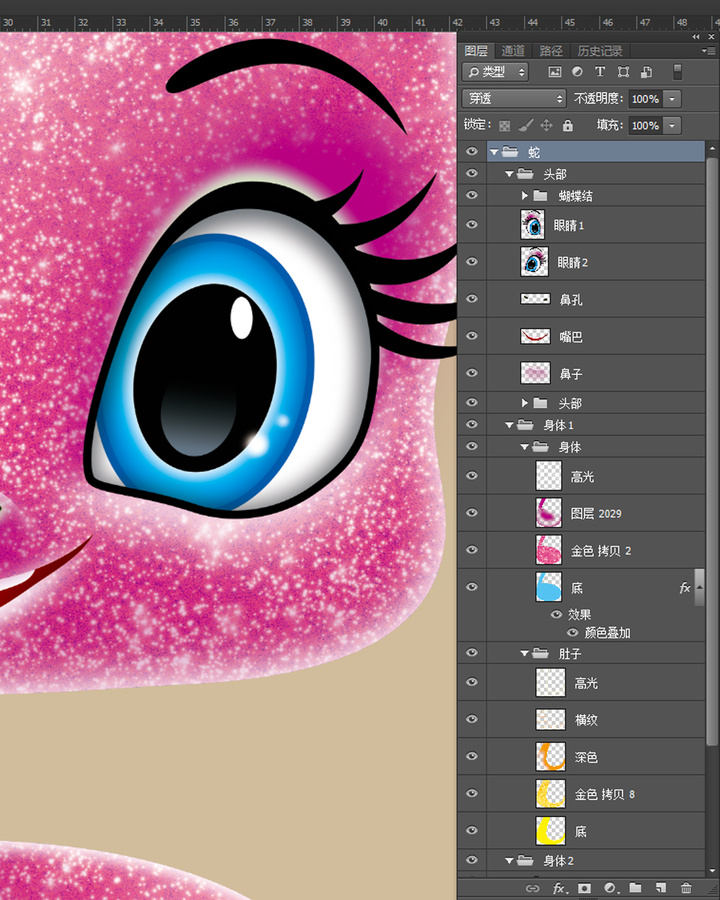
Task: Add a layer style via bottom fx icon
Action: (x=559, y=889)
